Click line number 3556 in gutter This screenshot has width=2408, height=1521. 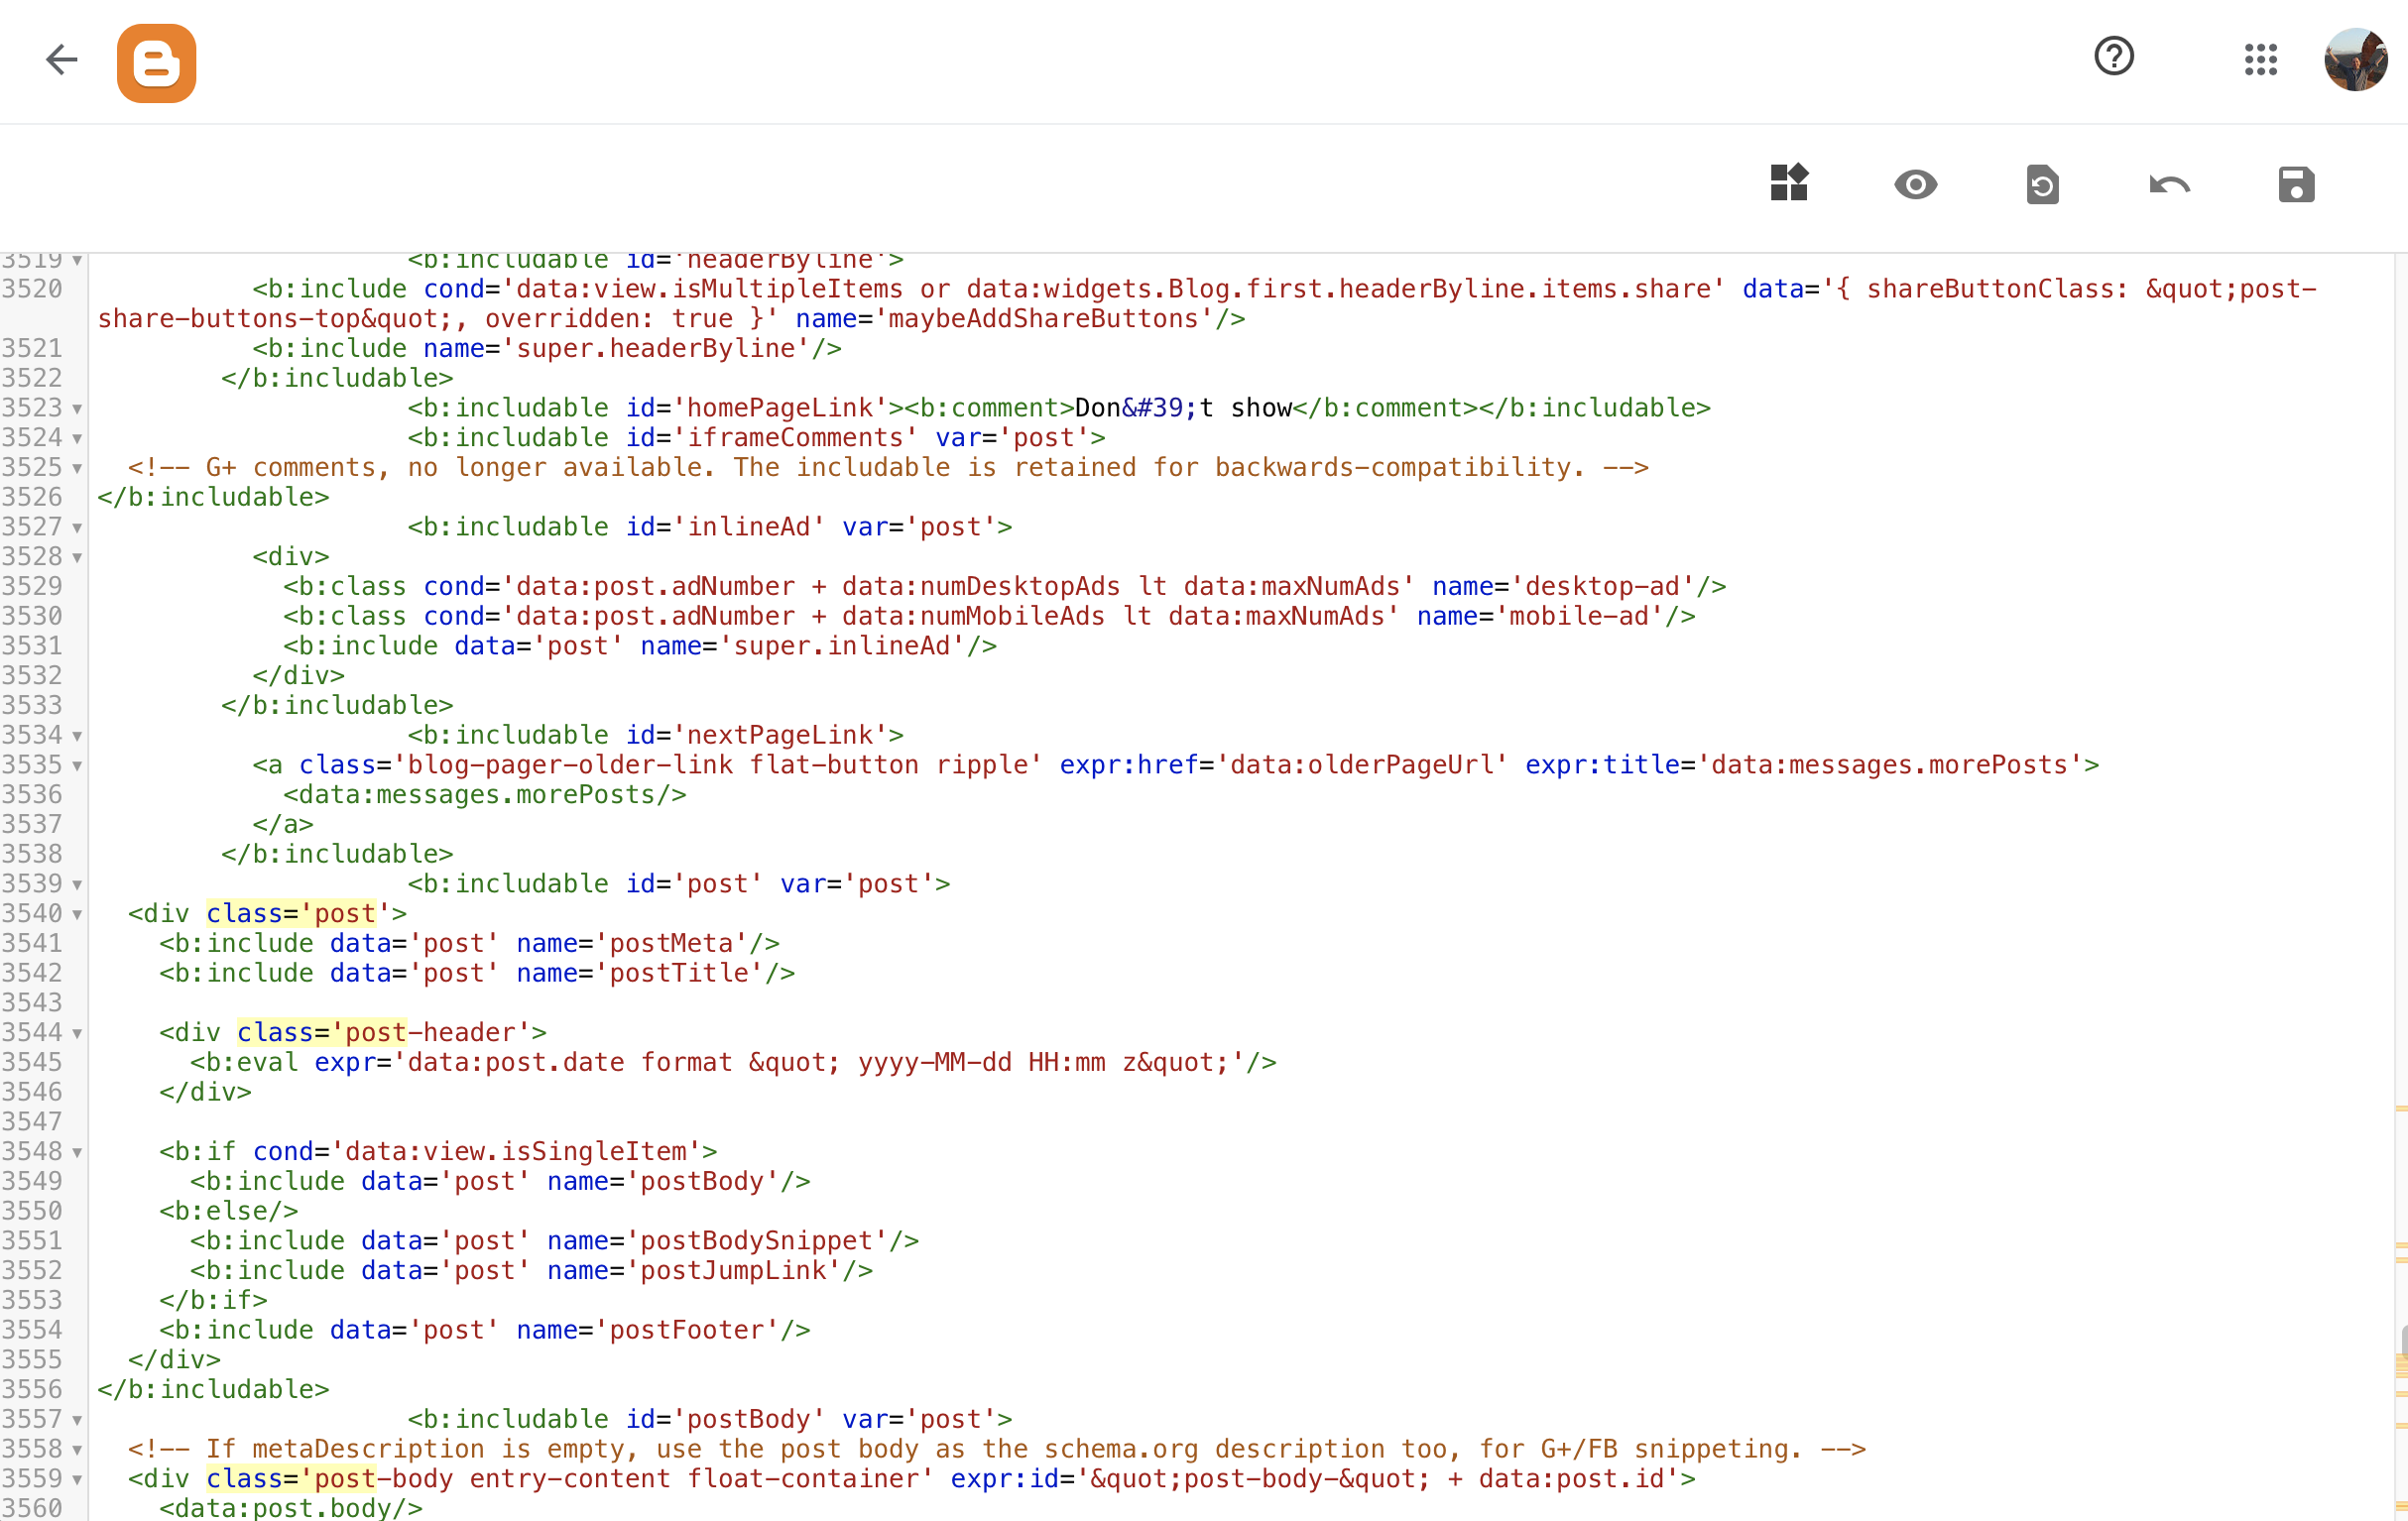(x=32, y=1390)
